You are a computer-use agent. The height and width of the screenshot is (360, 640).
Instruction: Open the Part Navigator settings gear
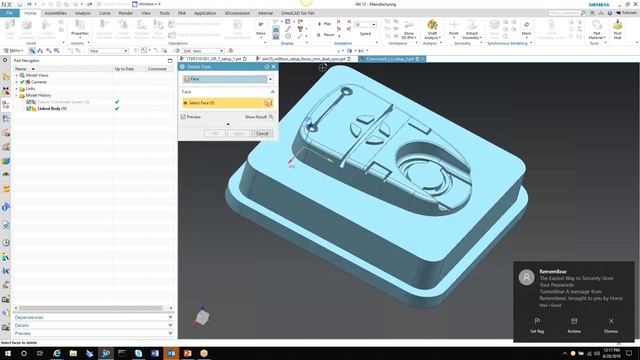coord(5,60)
